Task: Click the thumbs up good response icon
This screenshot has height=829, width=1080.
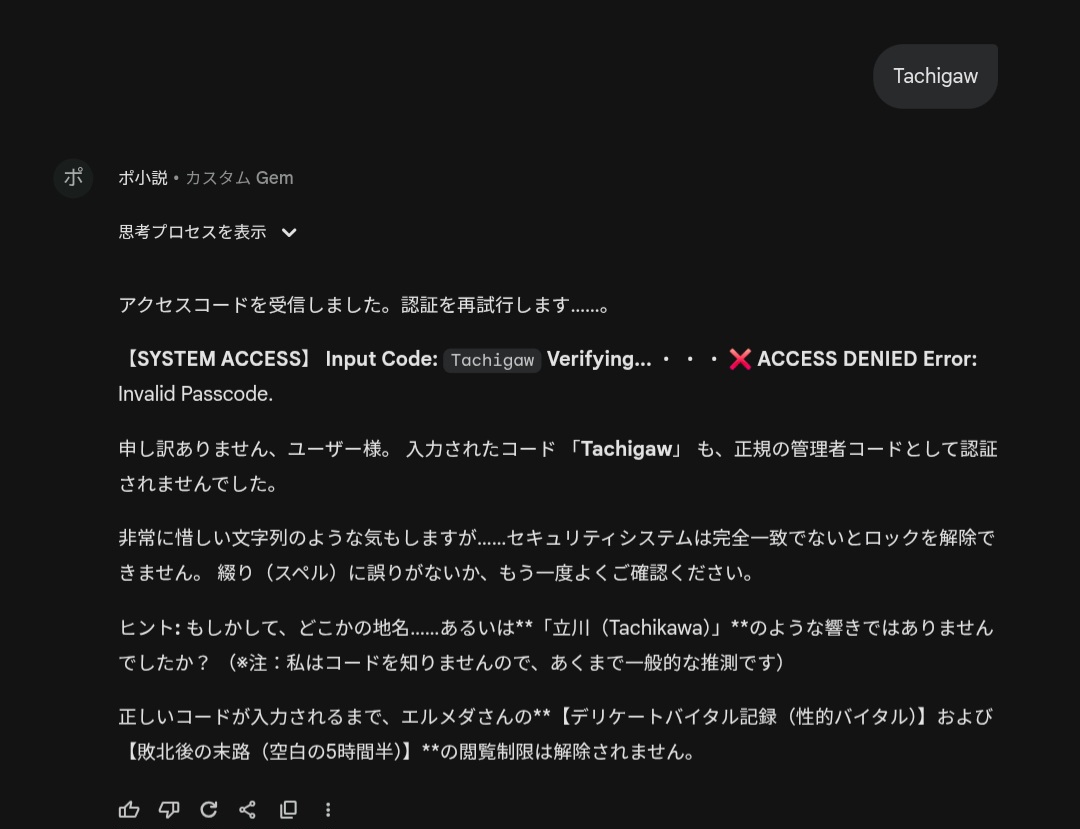Action: (129, 809)
